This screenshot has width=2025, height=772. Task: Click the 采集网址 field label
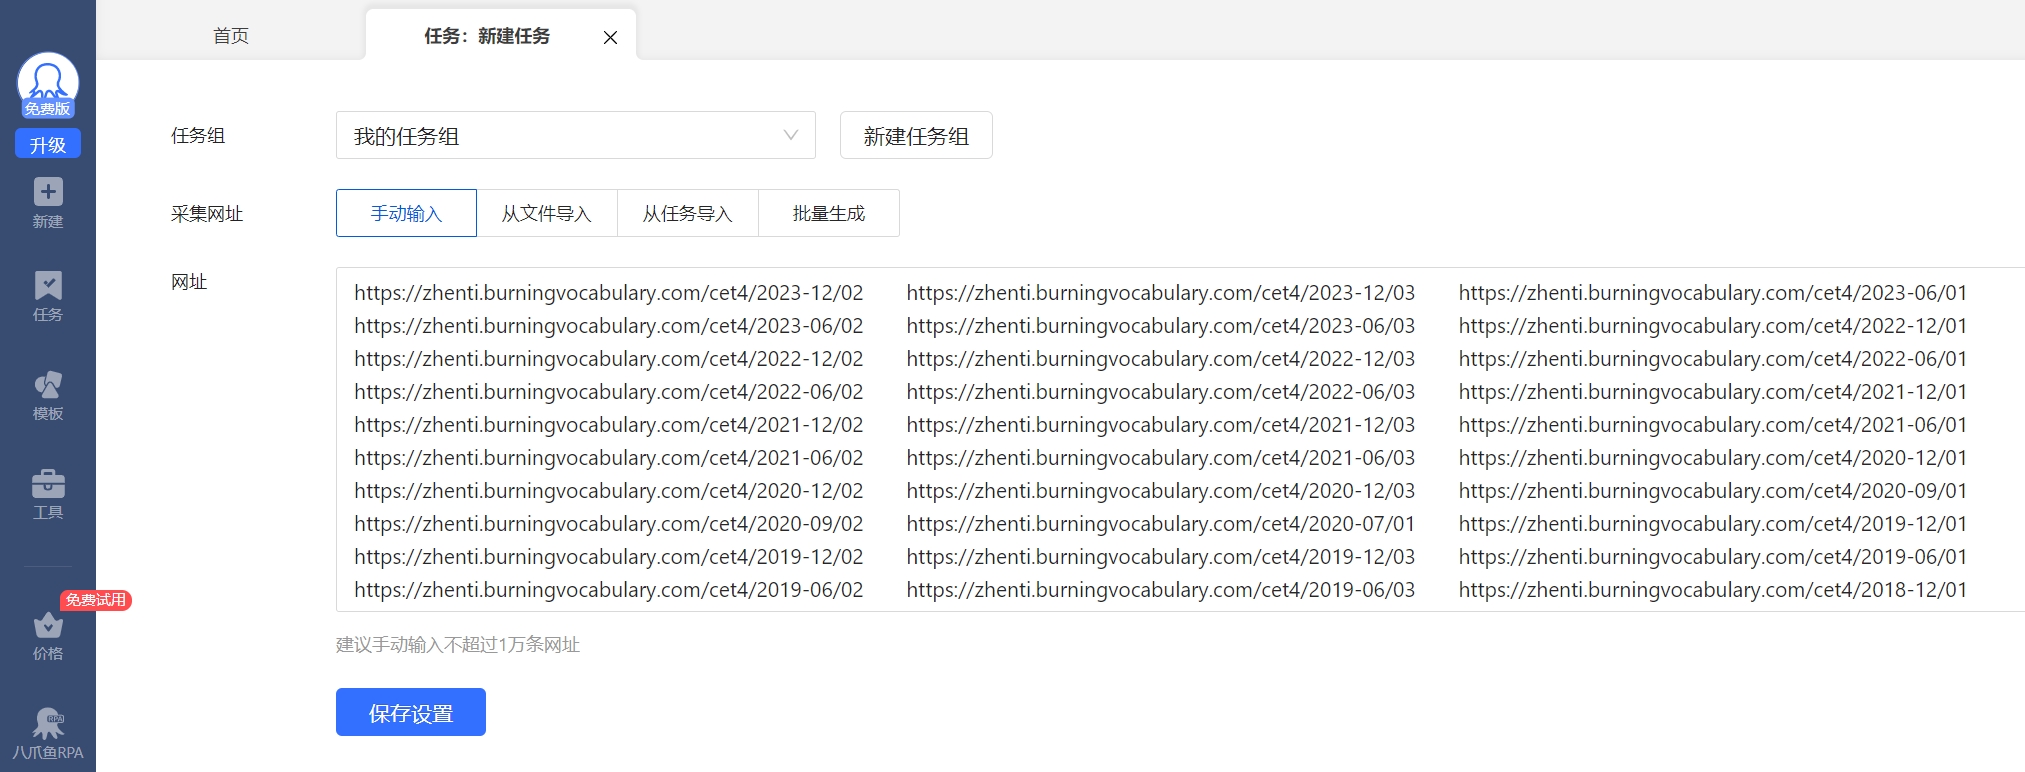tap(207, 214)
